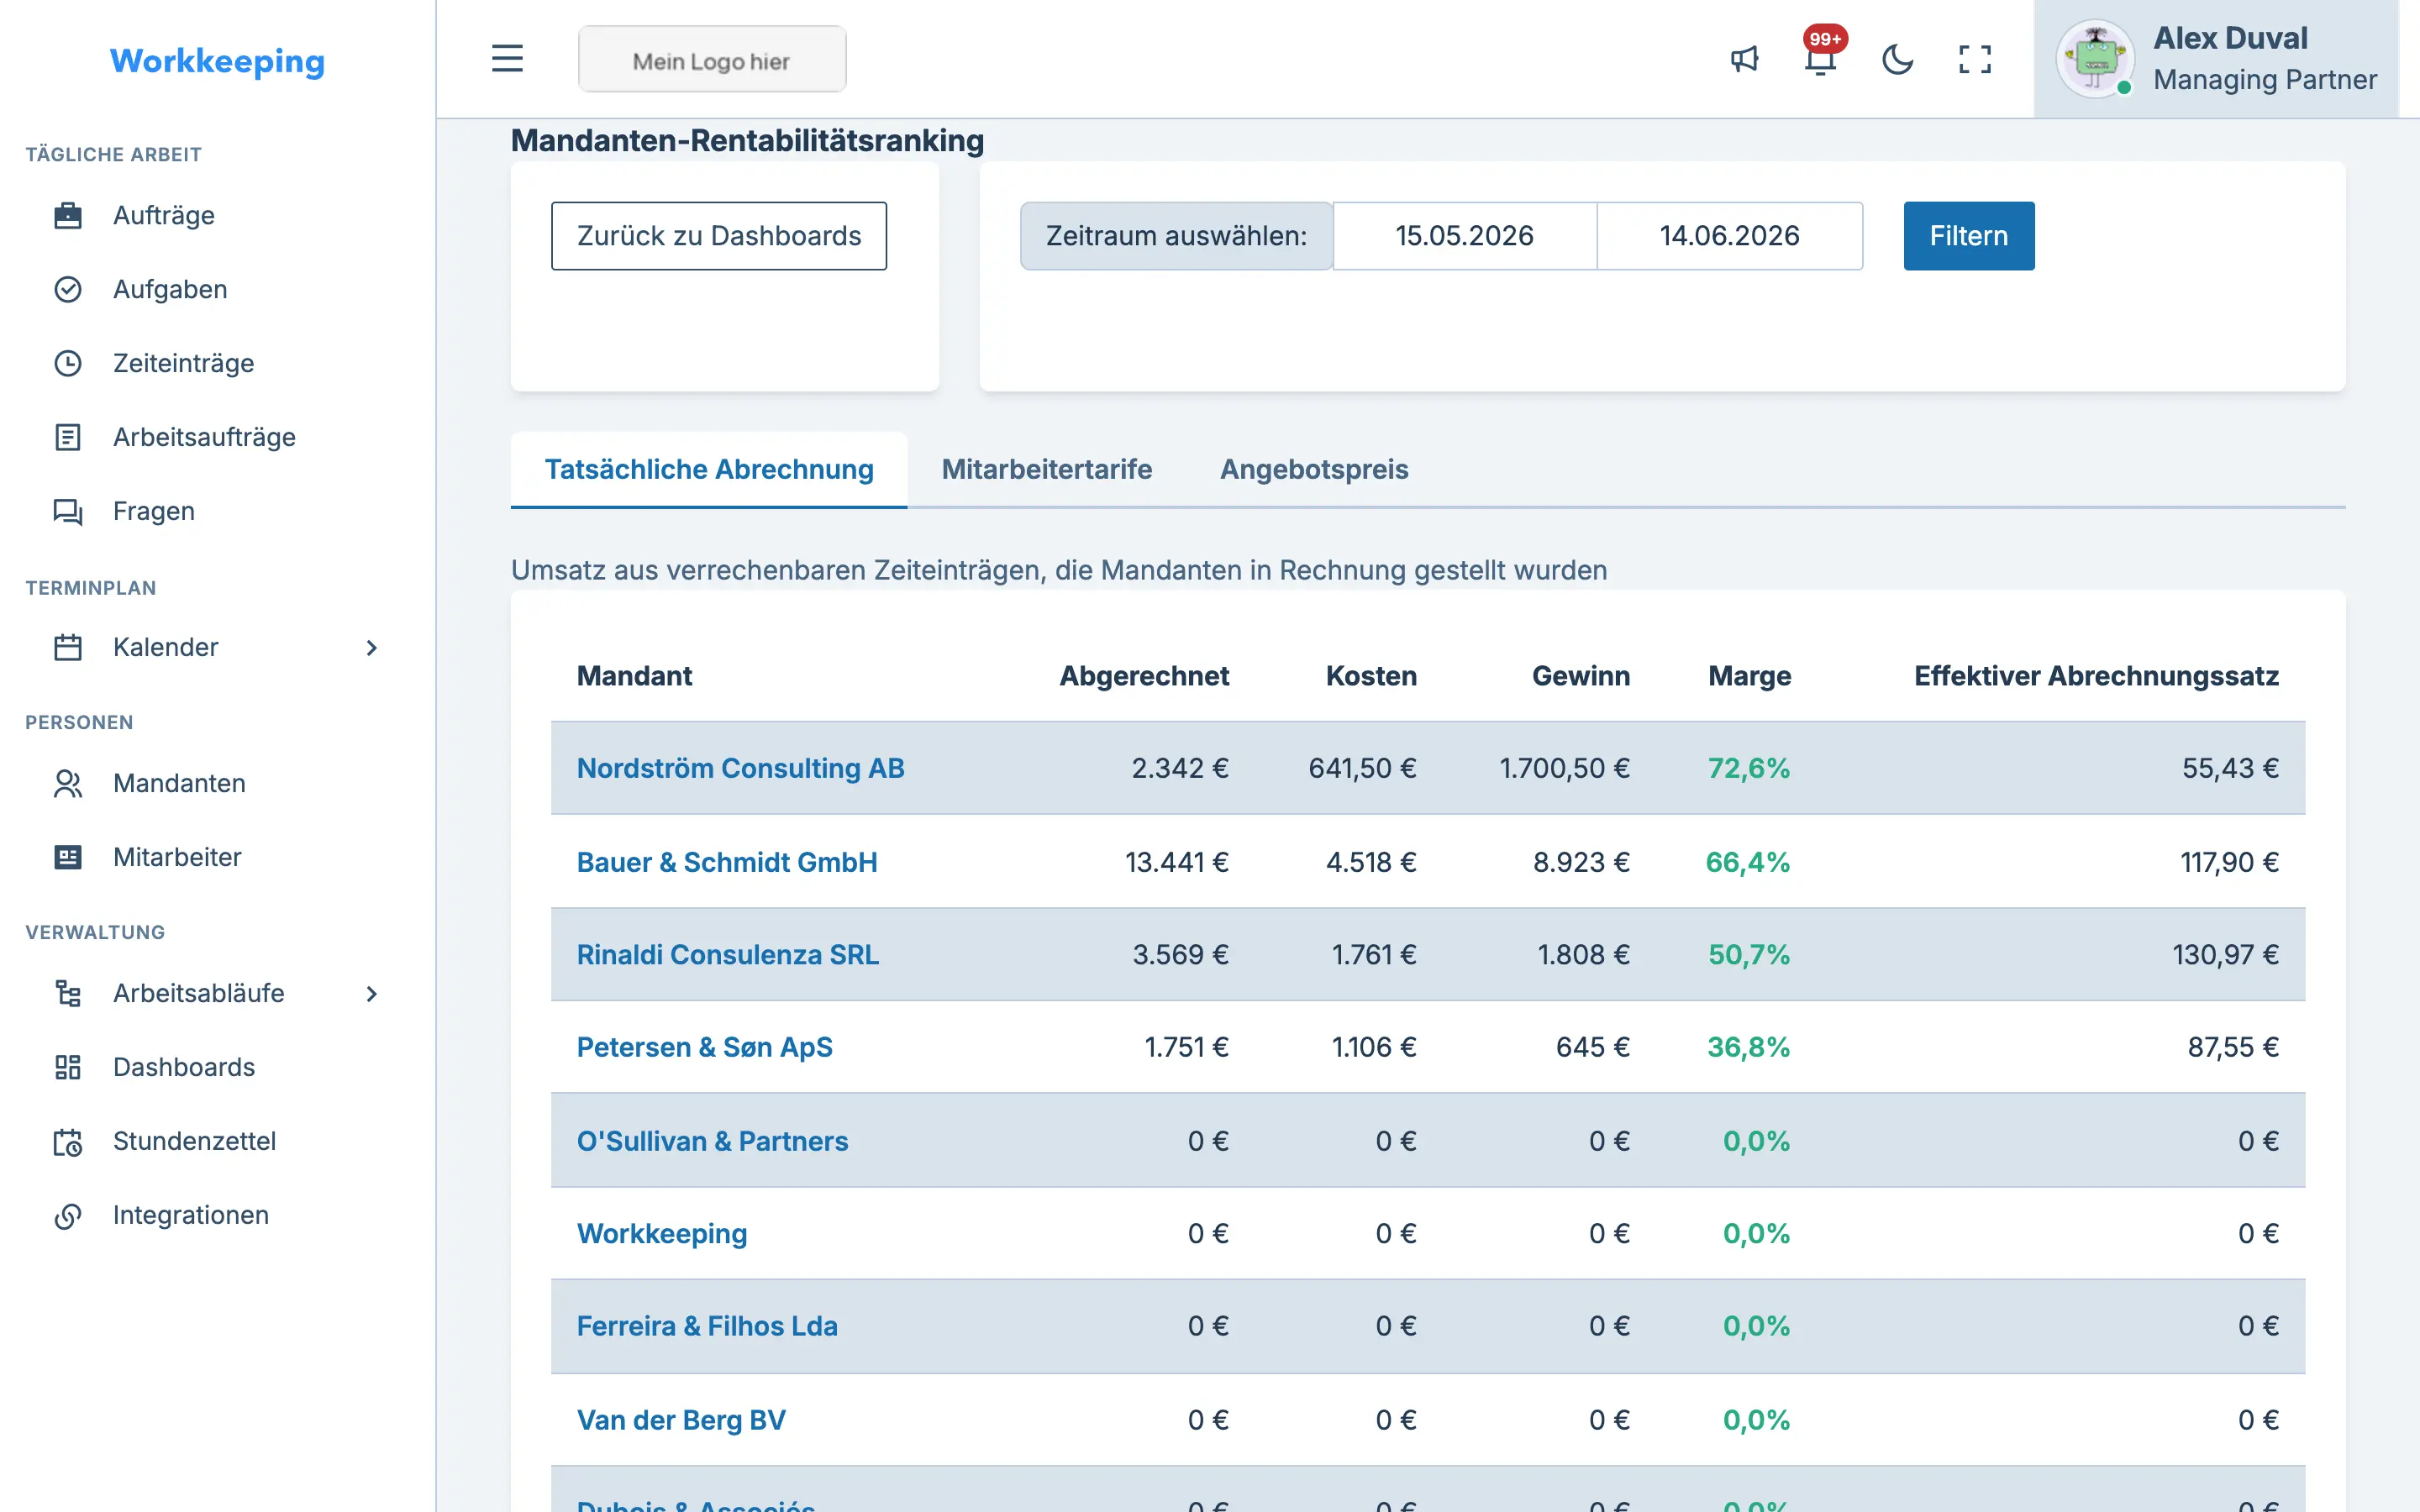
Task: Click the start date field 15.05.2026
Action: [1464, 236]
